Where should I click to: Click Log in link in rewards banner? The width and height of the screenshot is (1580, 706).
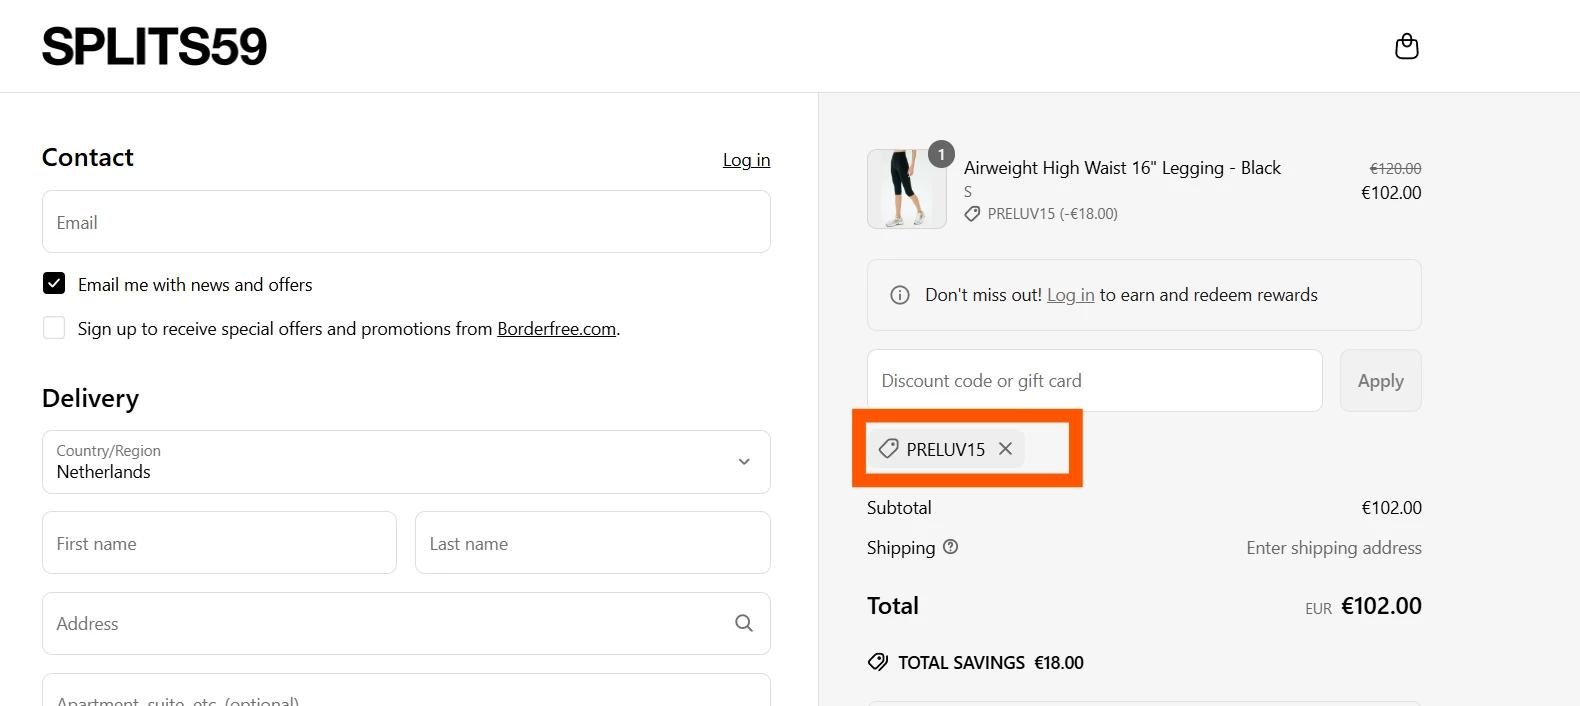pos(1071,295)
